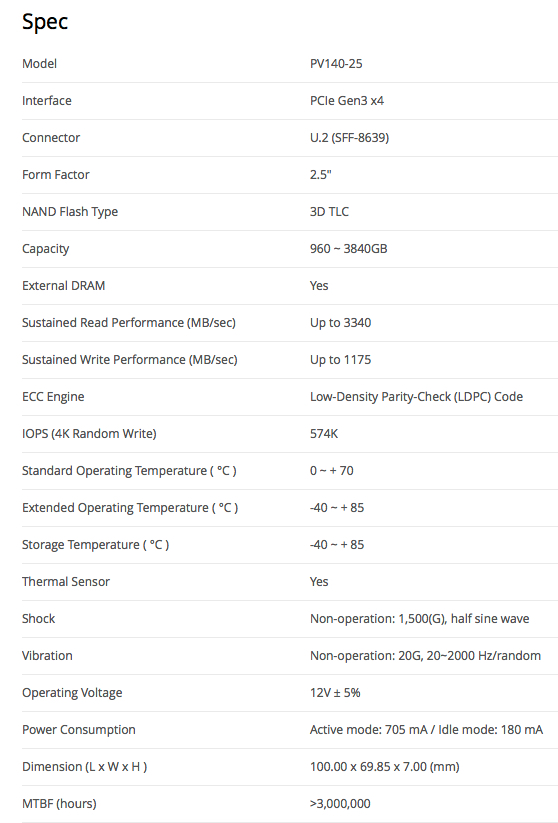Click the Interface row label
The height and width of the screenshot is (823, 558).
coord(47,101)
